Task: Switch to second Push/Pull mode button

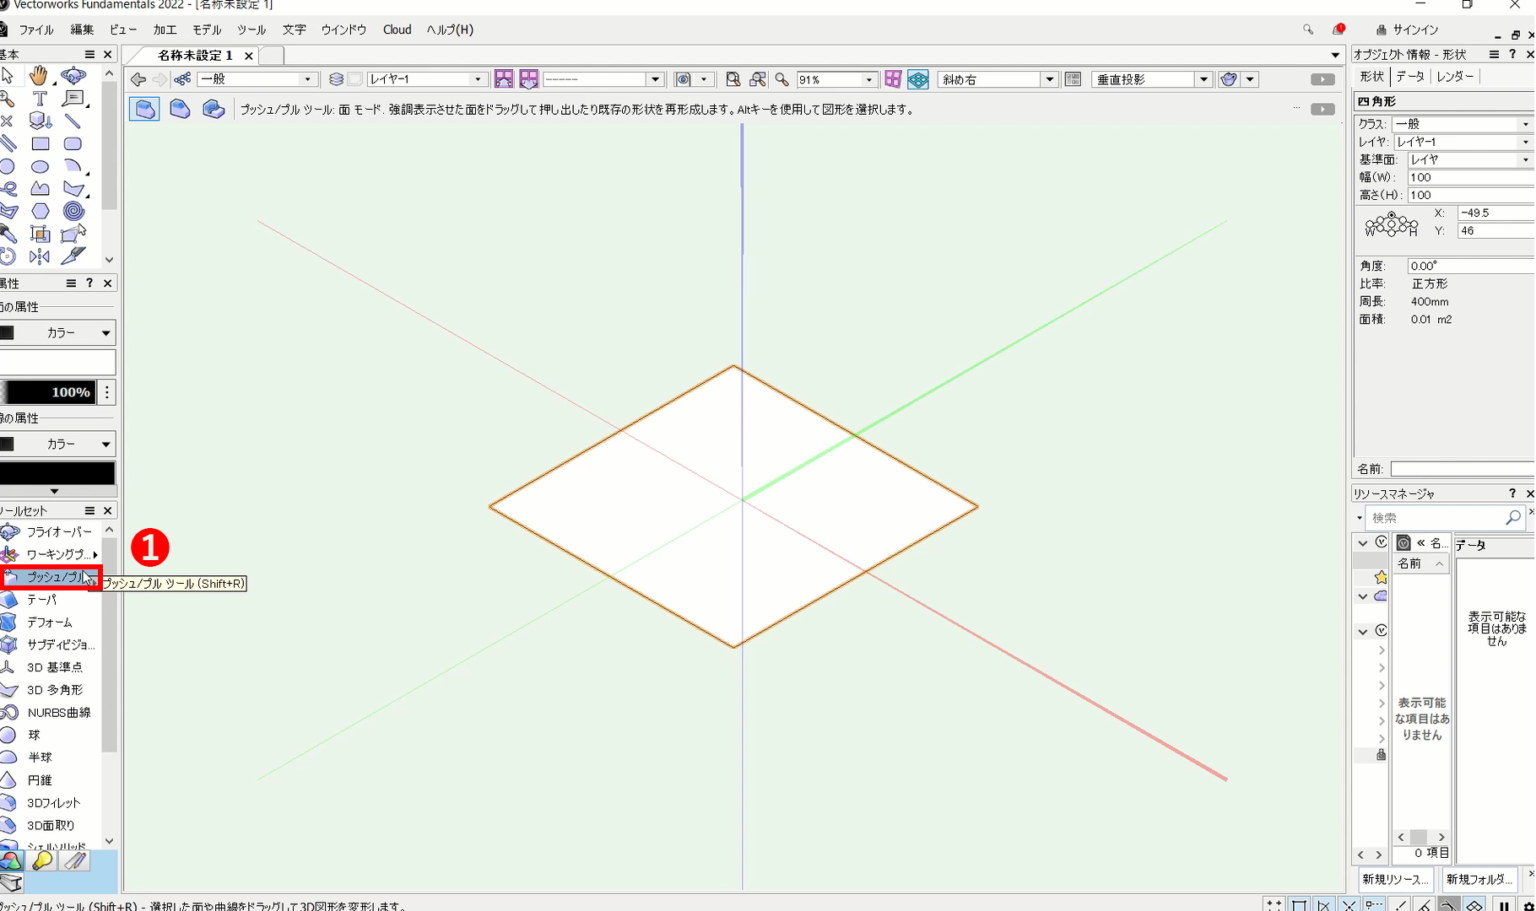Action: [x=180, y=109]
